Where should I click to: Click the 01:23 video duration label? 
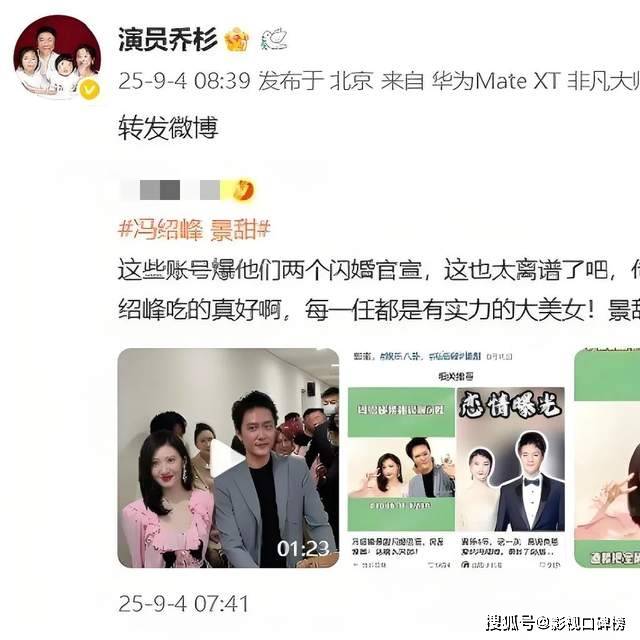coord(302,549)
